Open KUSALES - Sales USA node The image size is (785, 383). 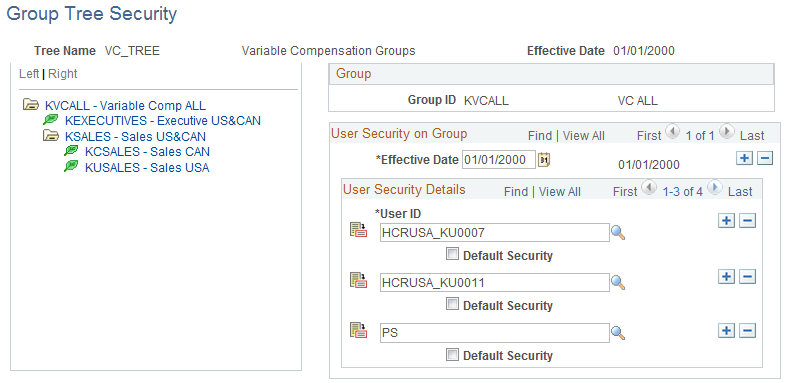click(147, 167)
